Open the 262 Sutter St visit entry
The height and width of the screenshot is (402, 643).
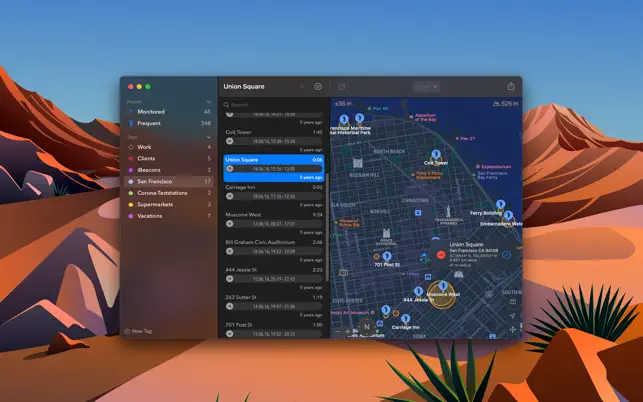(274, 306)
